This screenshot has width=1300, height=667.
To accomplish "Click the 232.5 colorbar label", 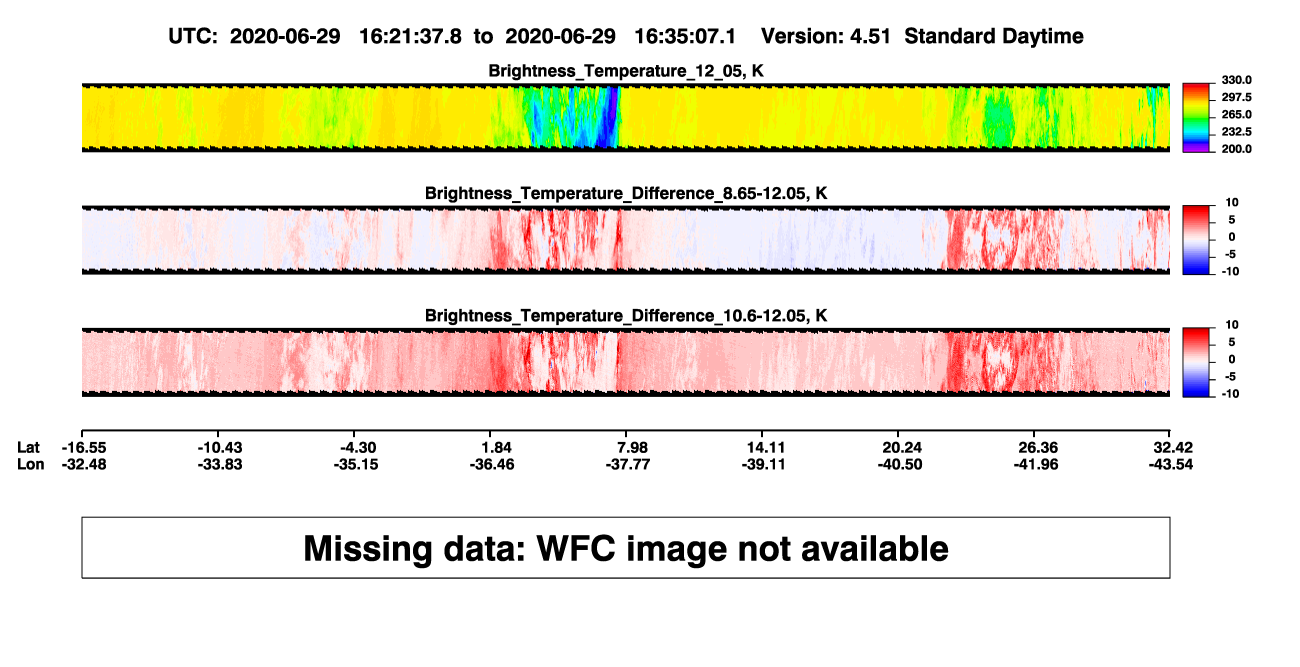I will [x=1236, y=132].
